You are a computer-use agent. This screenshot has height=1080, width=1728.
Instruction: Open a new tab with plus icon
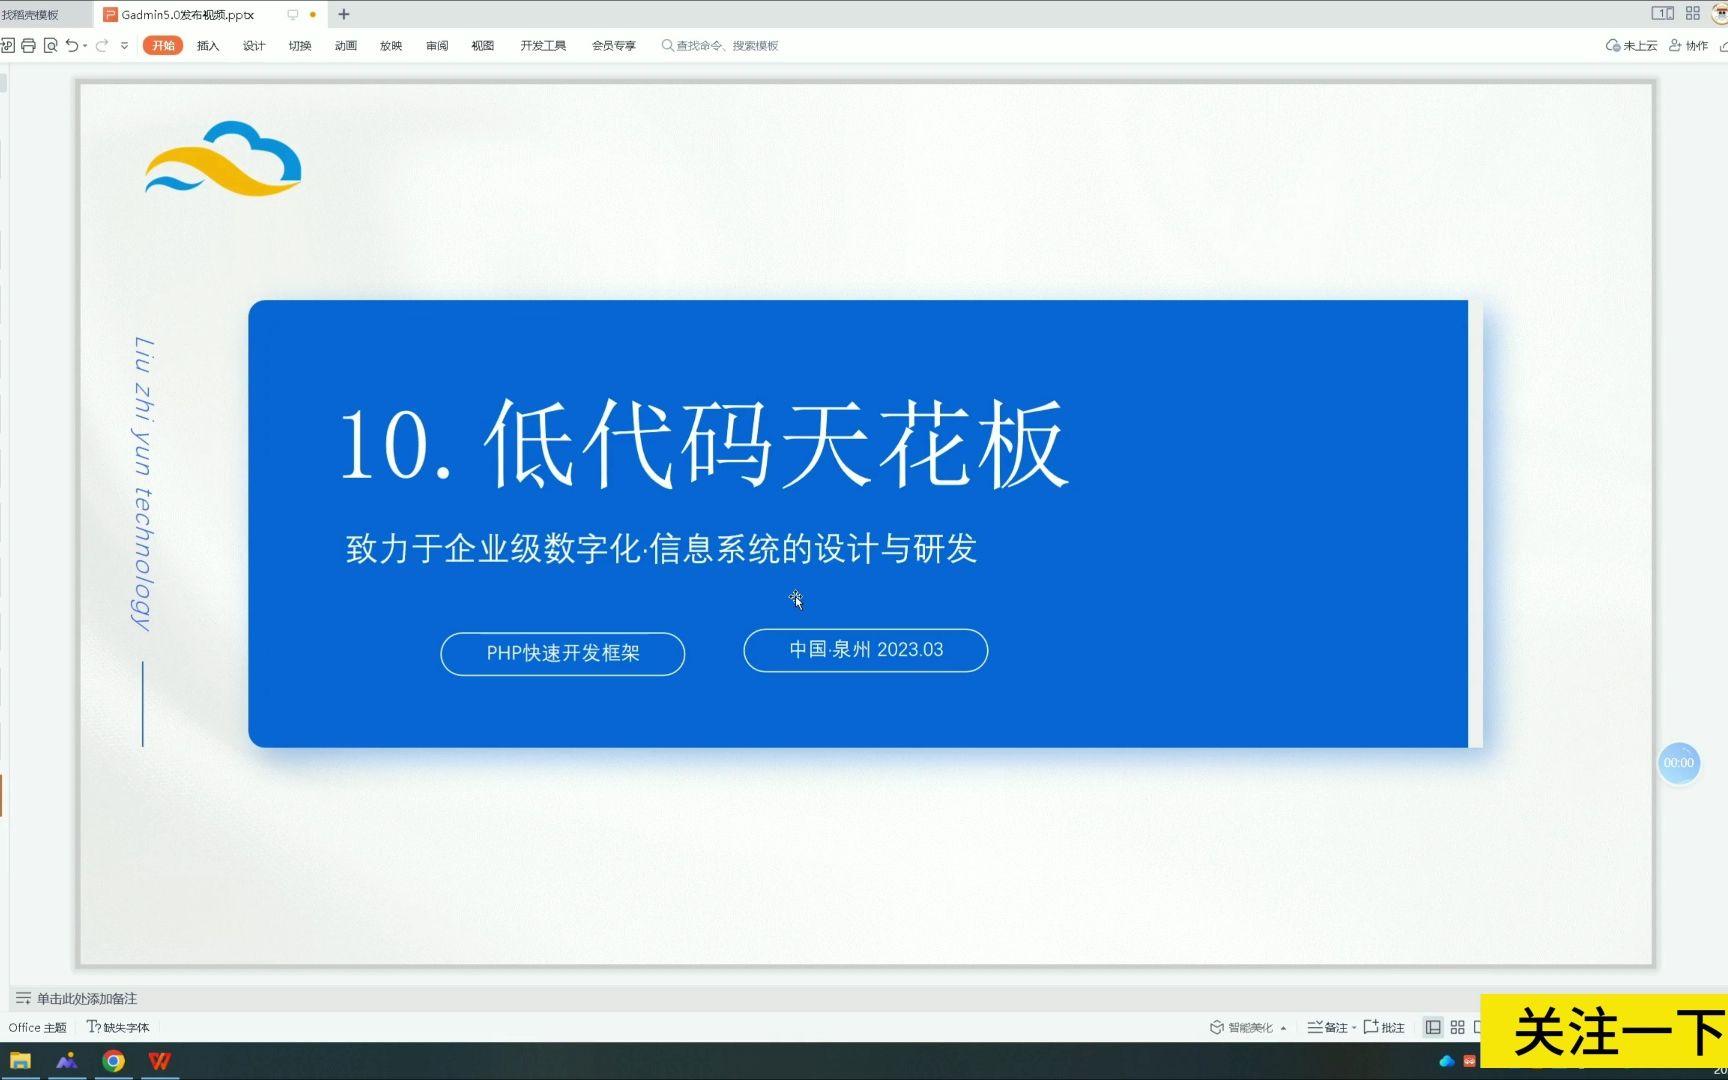coord(344,14)
